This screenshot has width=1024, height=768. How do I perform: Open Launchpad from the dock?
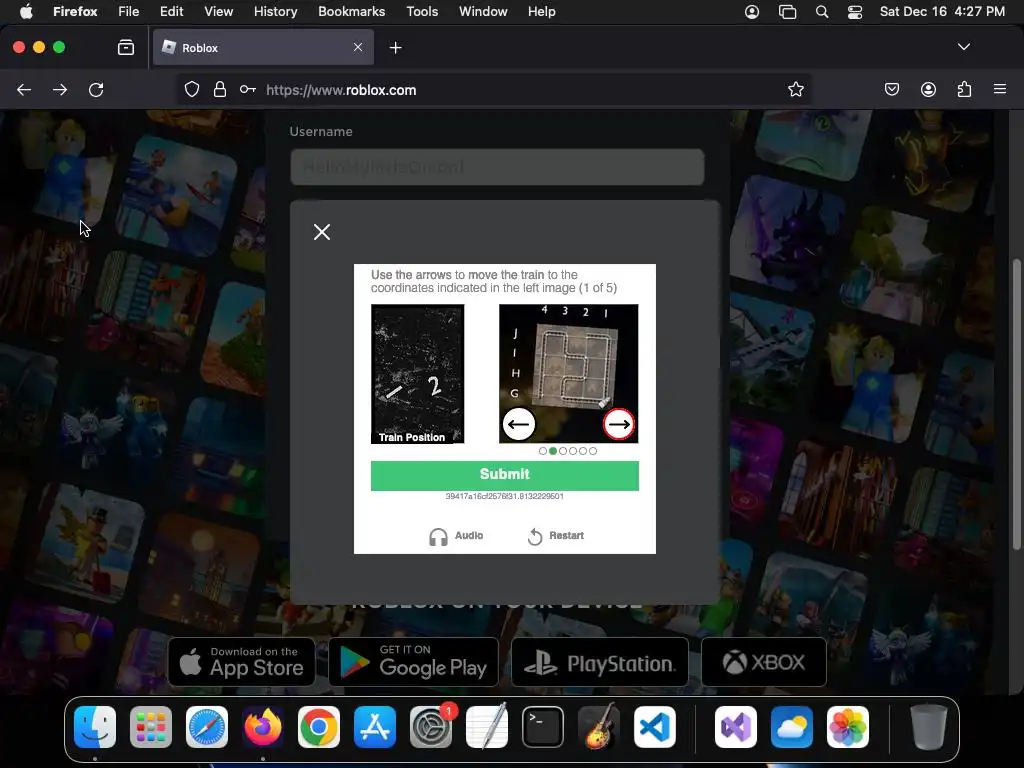click(151, 727)
